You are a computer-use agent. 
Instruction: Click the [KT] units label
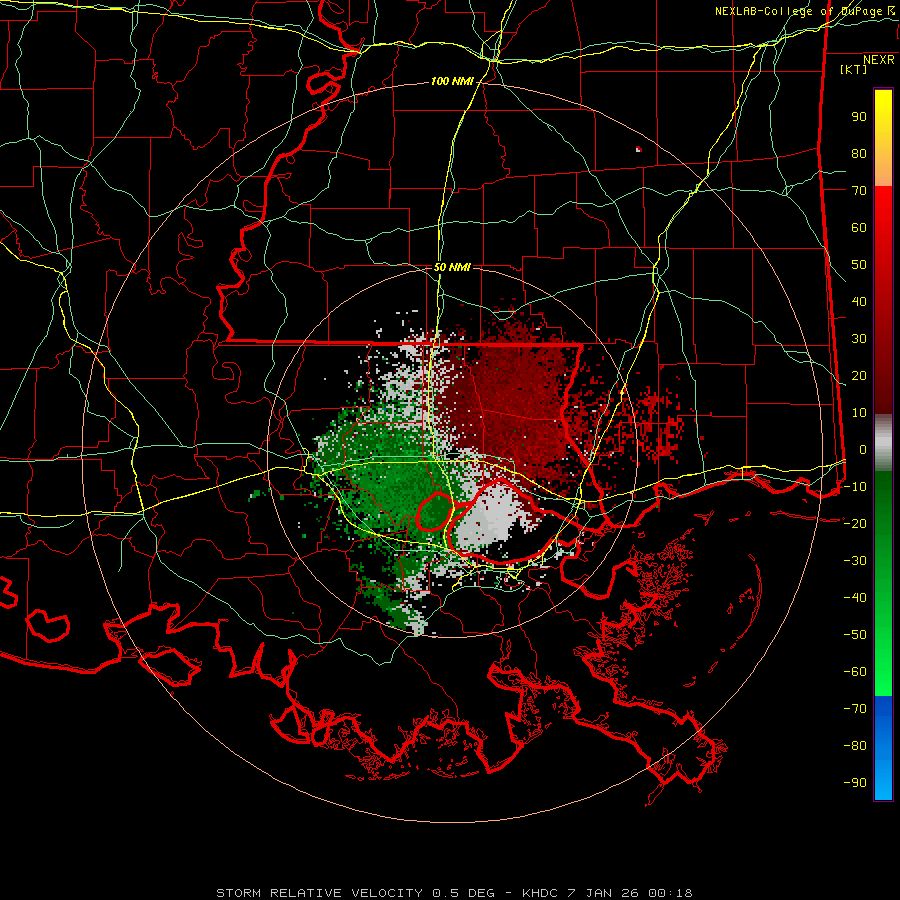pos(854,69)
